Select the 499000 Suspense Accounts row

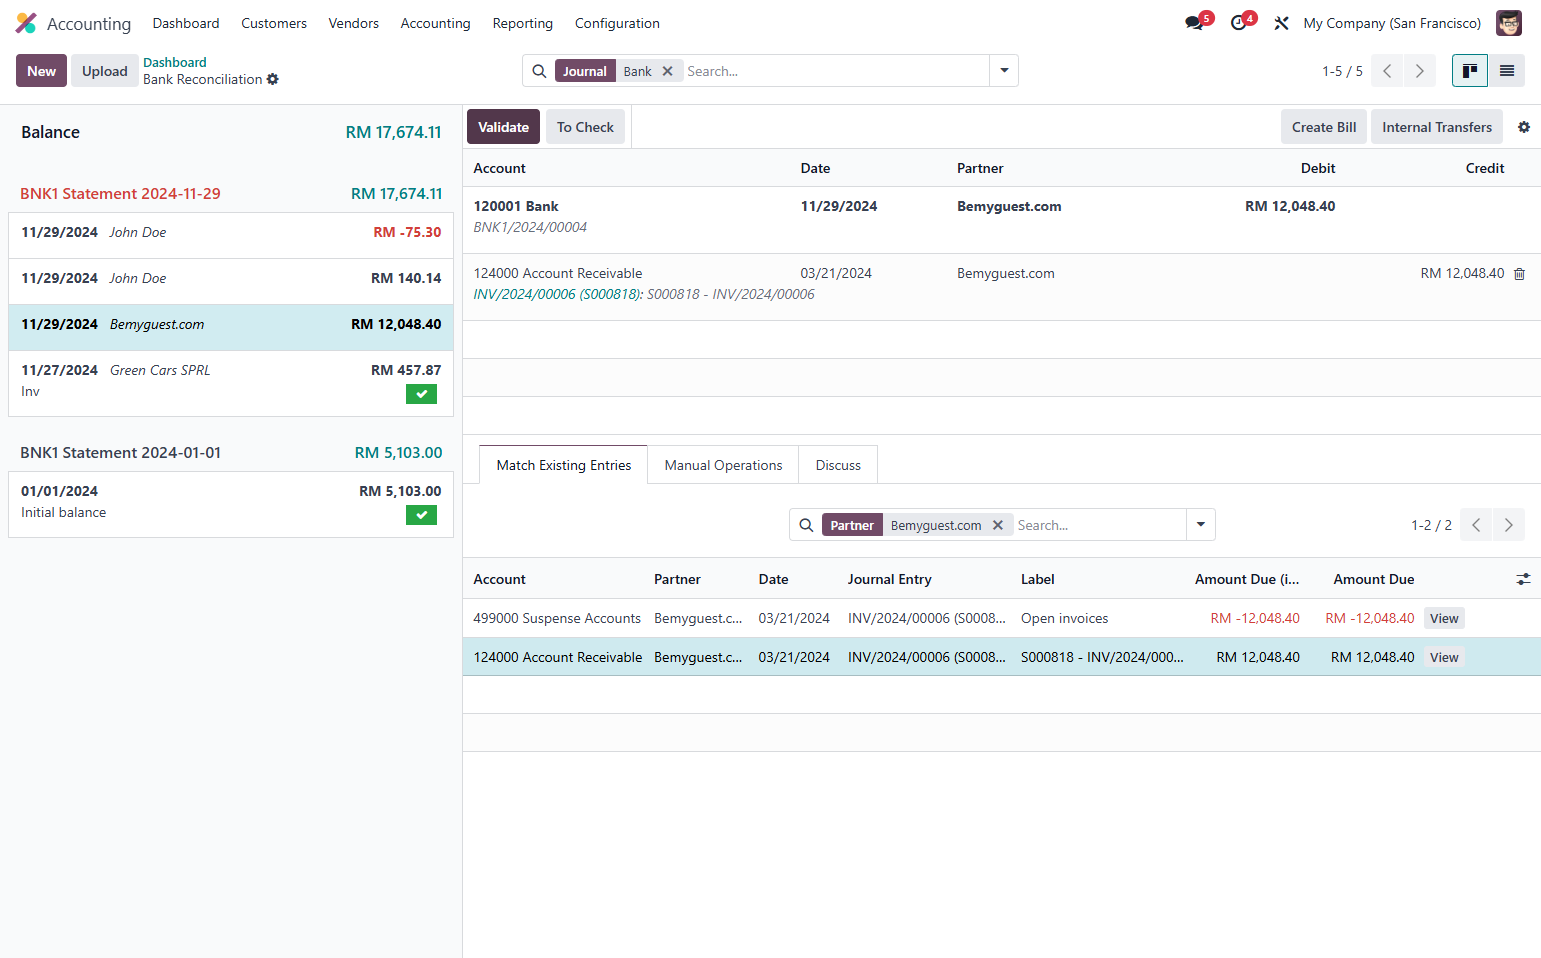click(1001, 618)
